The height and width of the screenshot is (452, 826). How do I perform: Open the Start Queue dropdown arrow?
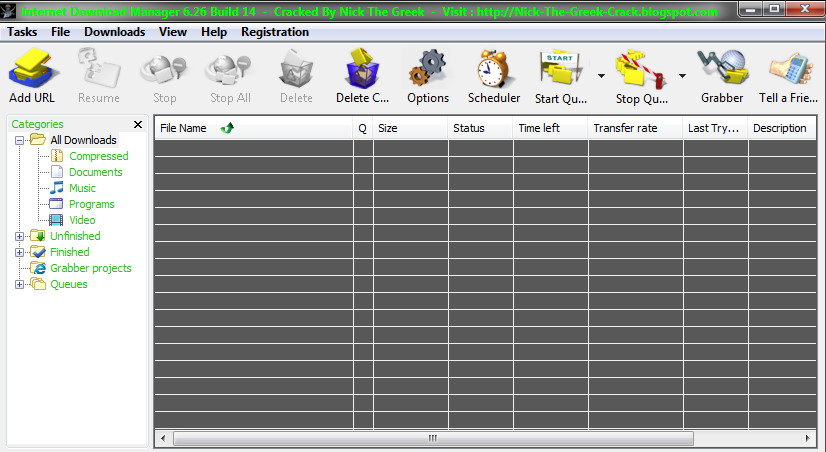(601, 76)
